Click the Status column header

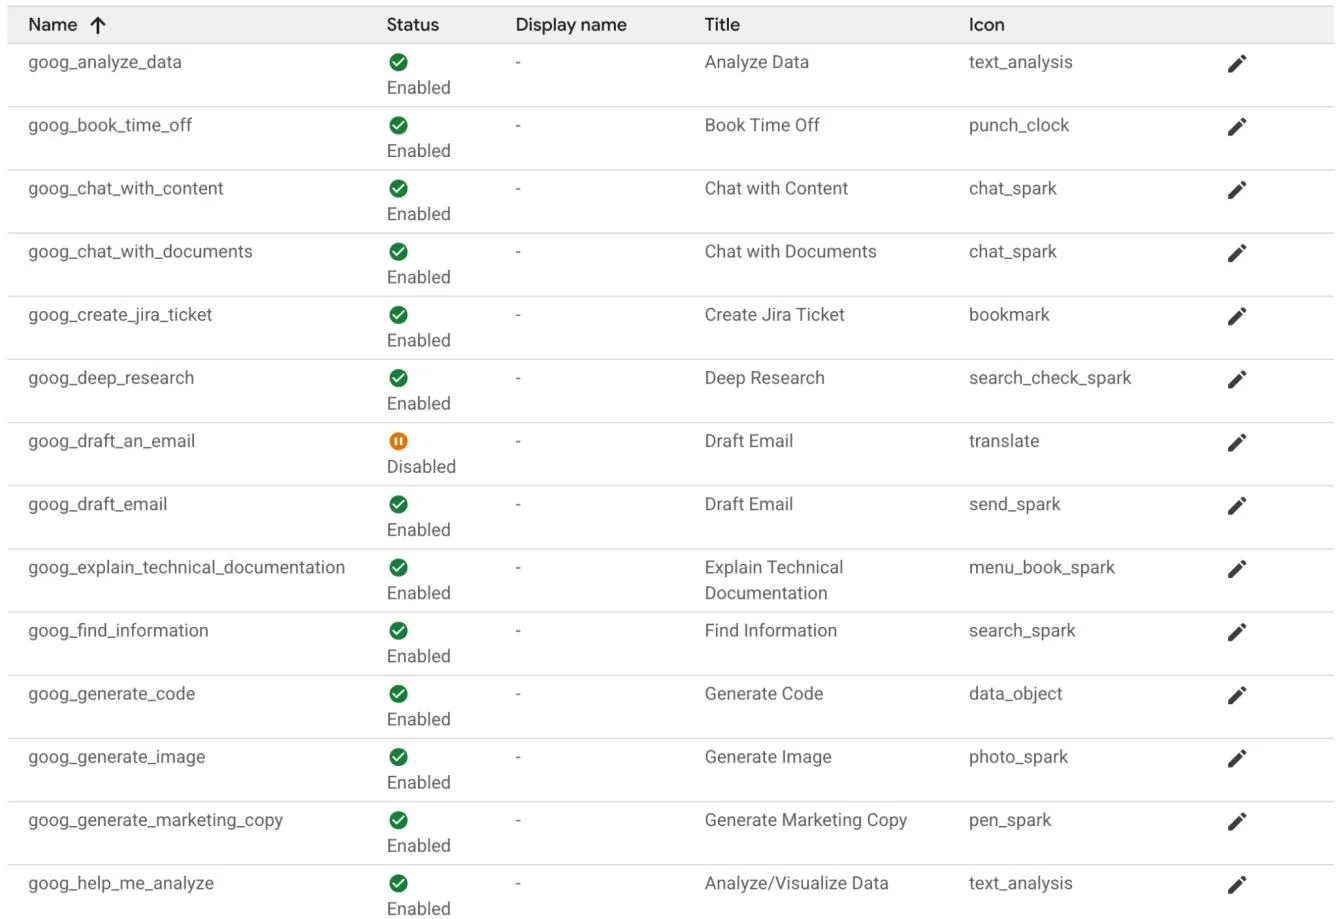[412, 25]
